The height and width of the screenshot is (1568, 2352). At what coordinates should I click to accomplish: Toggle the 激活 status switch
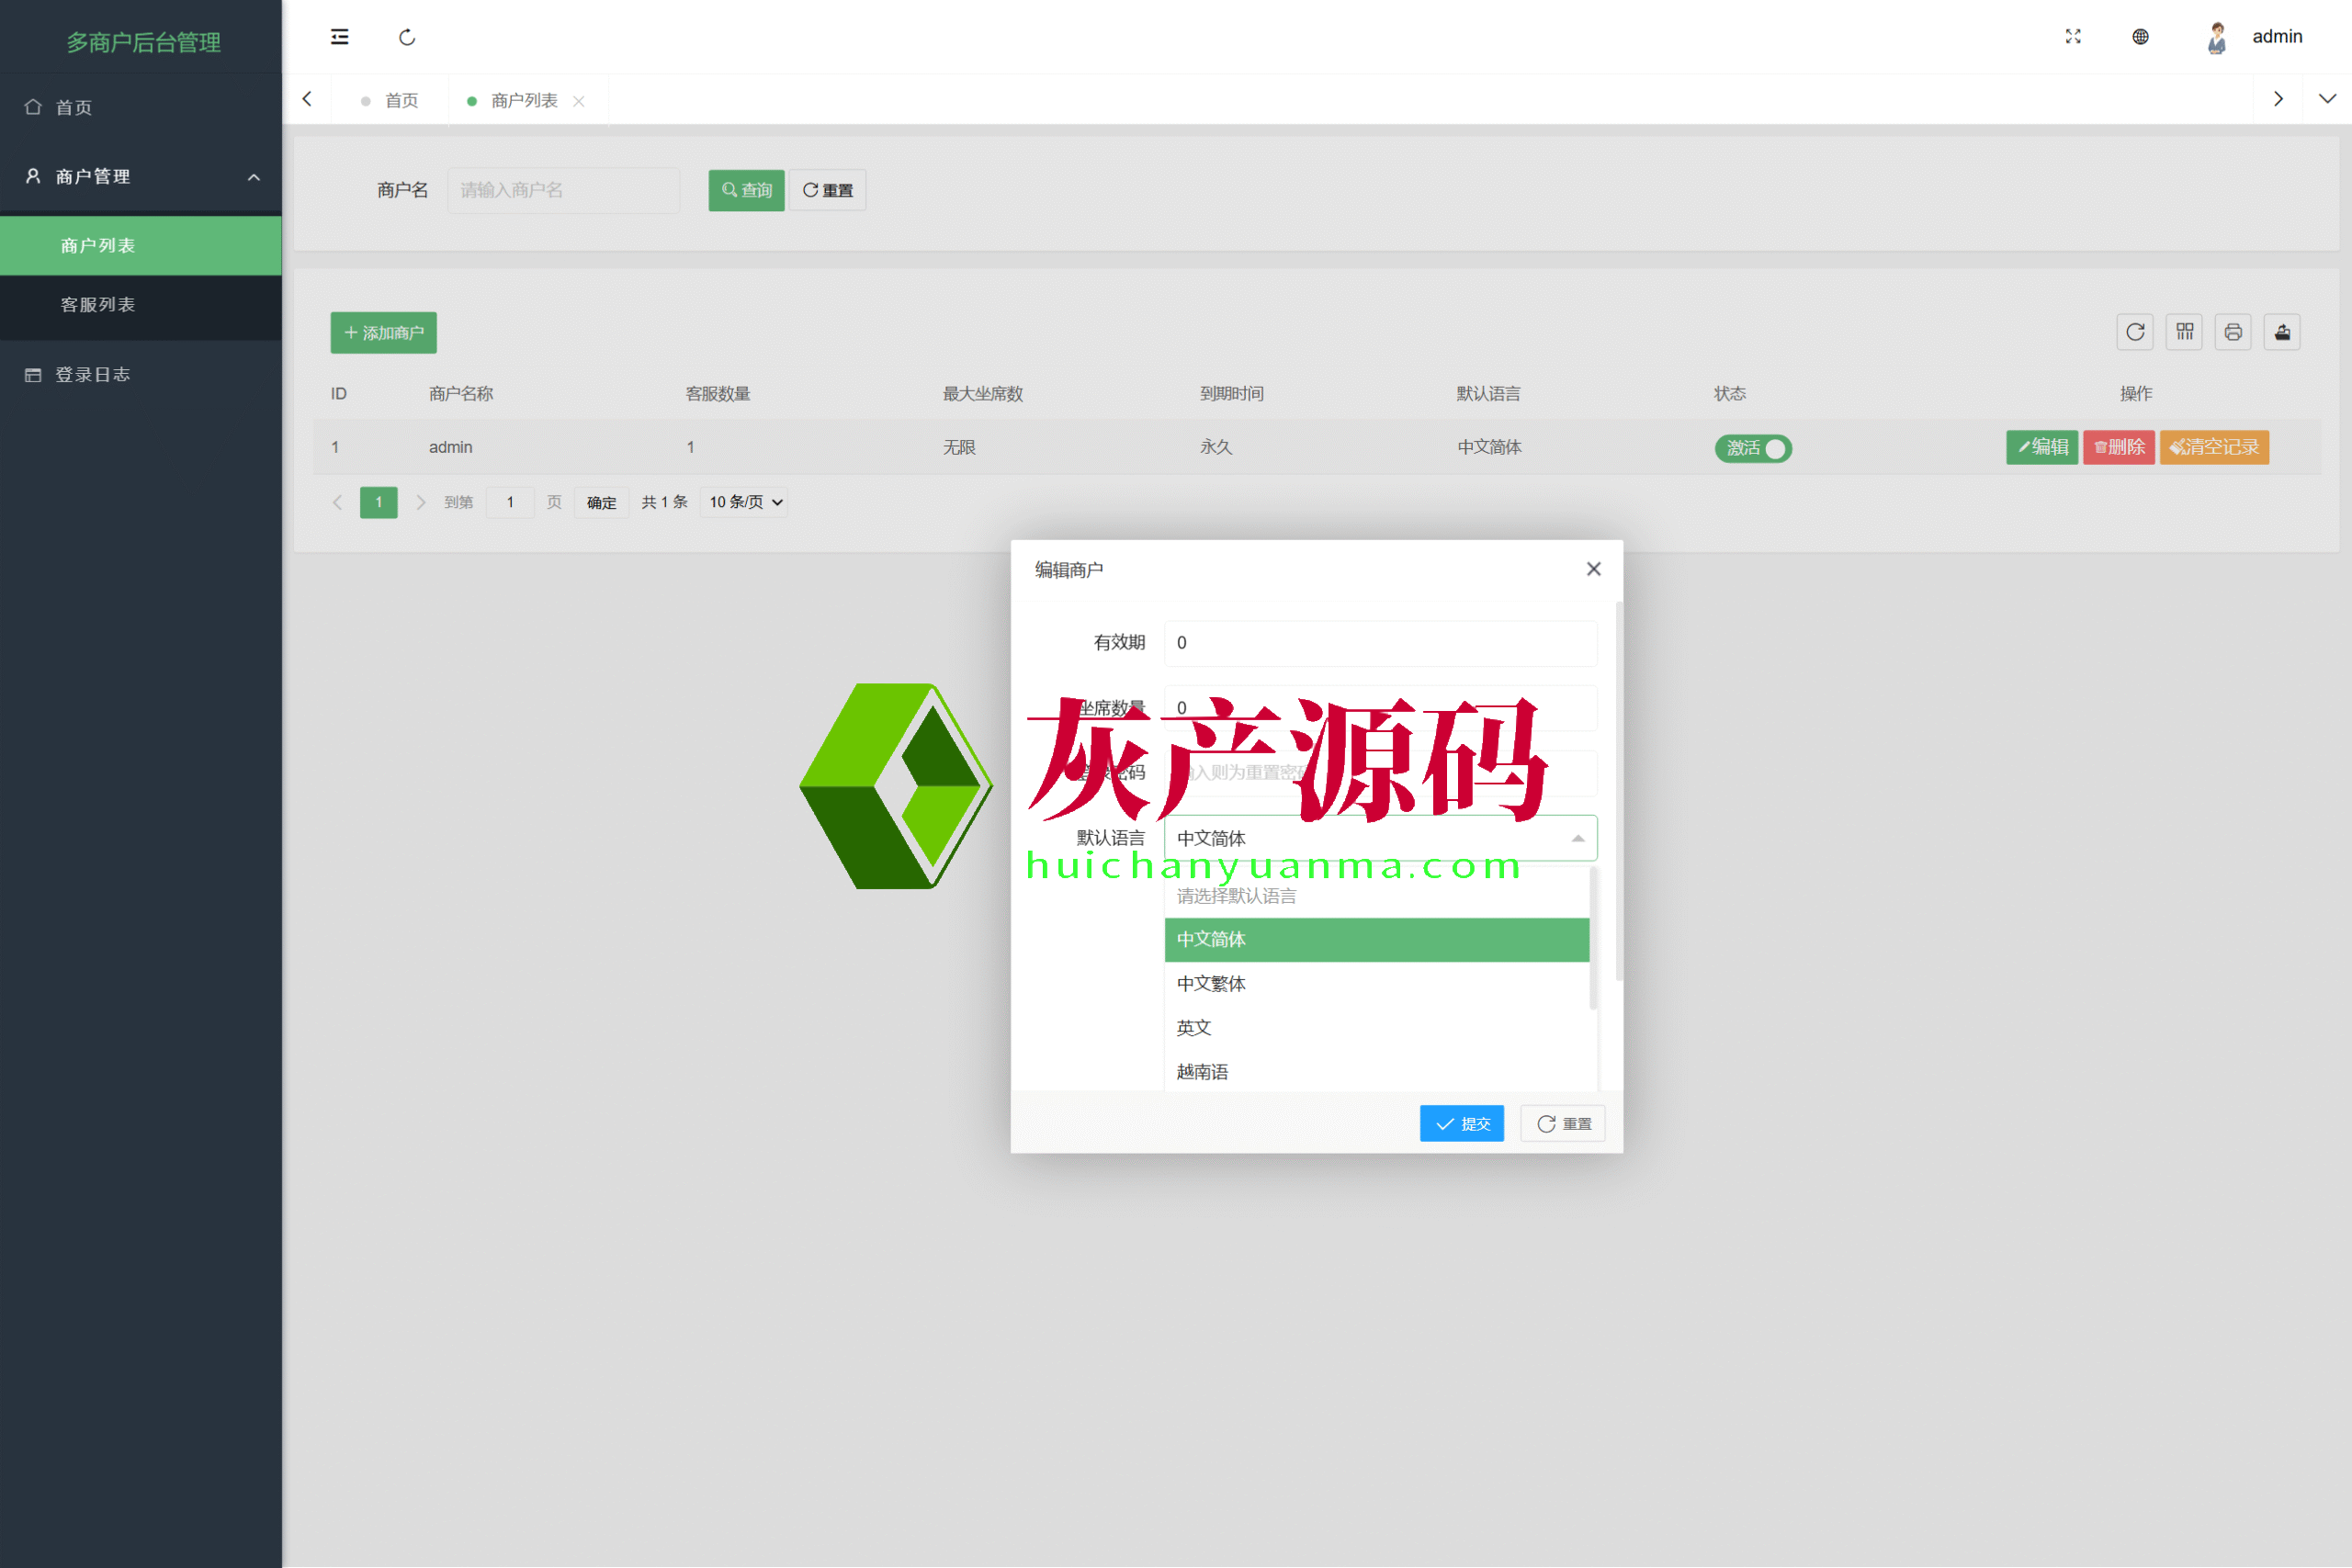click(1753, 448)
